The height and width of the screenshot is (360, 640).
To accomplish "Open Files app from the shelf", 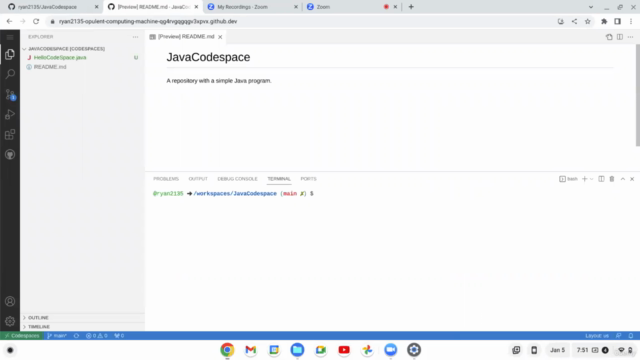I will (297, 350).
